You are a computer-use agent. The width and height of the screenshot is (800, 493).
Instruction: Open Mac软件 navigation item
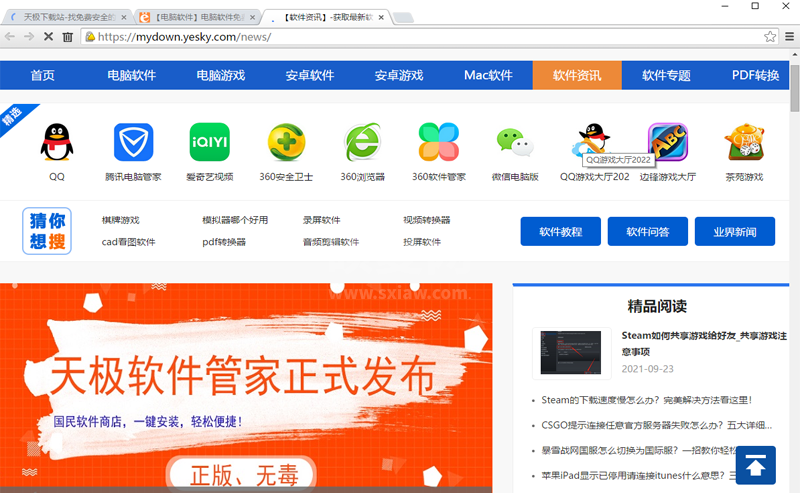(488, 76)
